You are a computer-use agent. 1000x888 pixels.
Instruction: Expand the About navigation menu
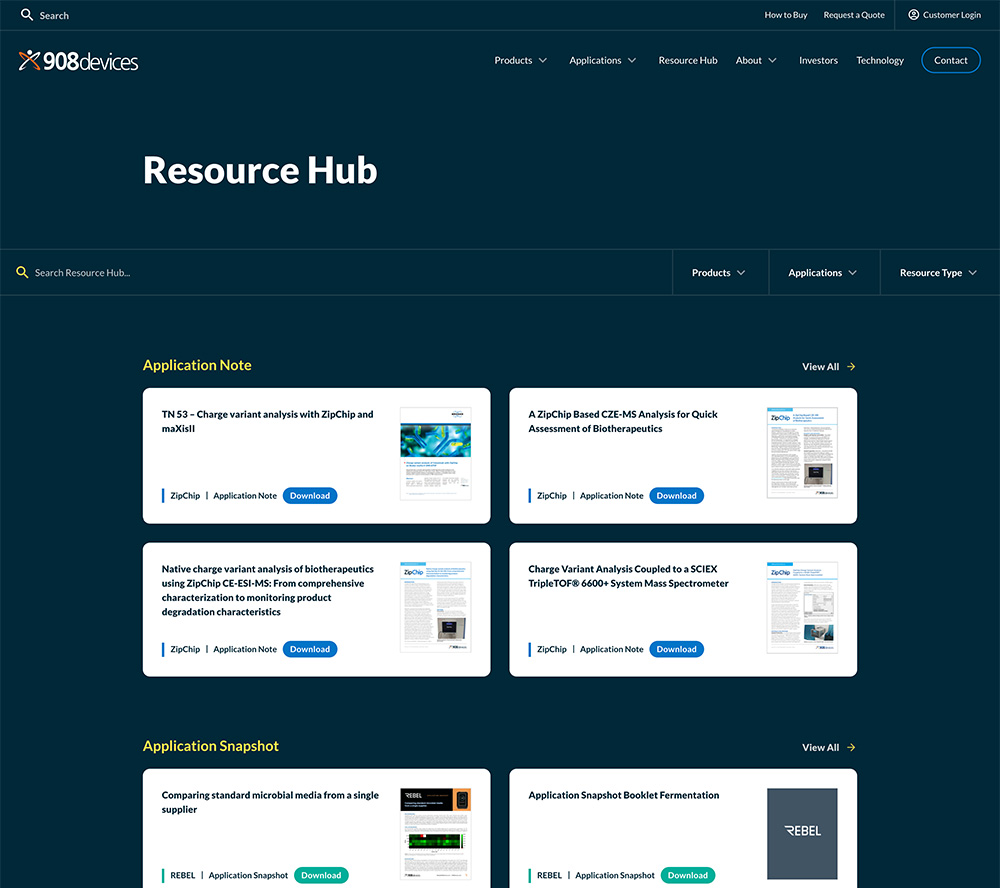[x=756, y=60]
